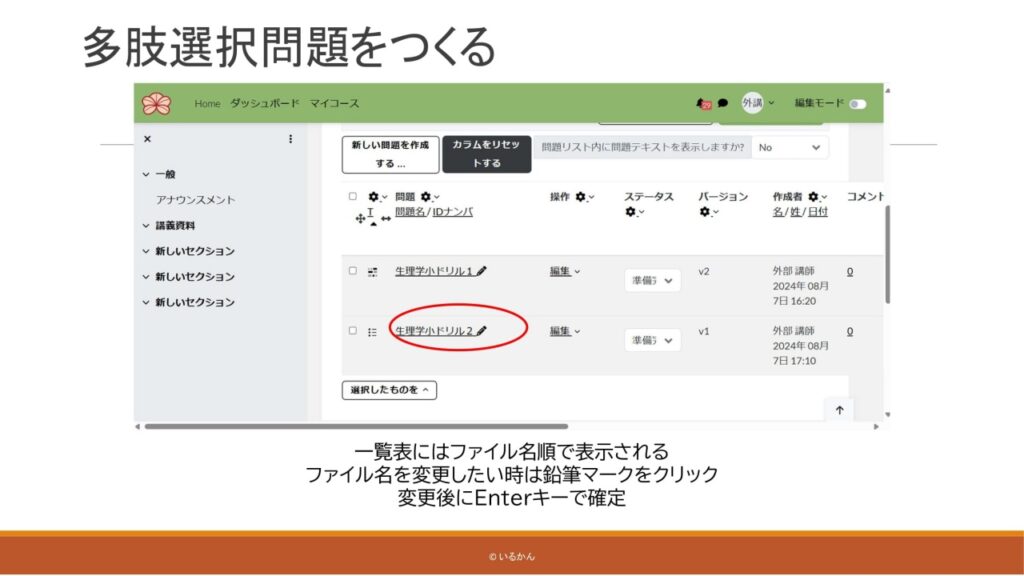Click the 新しい問題を作成する button

point(390,154)
